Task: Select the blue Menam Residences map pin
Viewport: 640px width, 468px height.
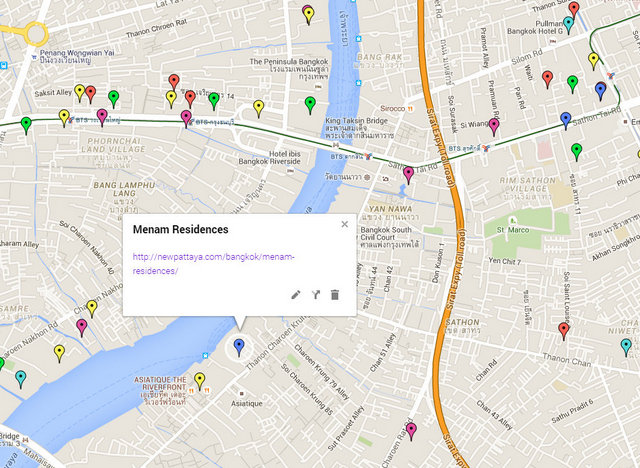Action: tap(239, 348)
